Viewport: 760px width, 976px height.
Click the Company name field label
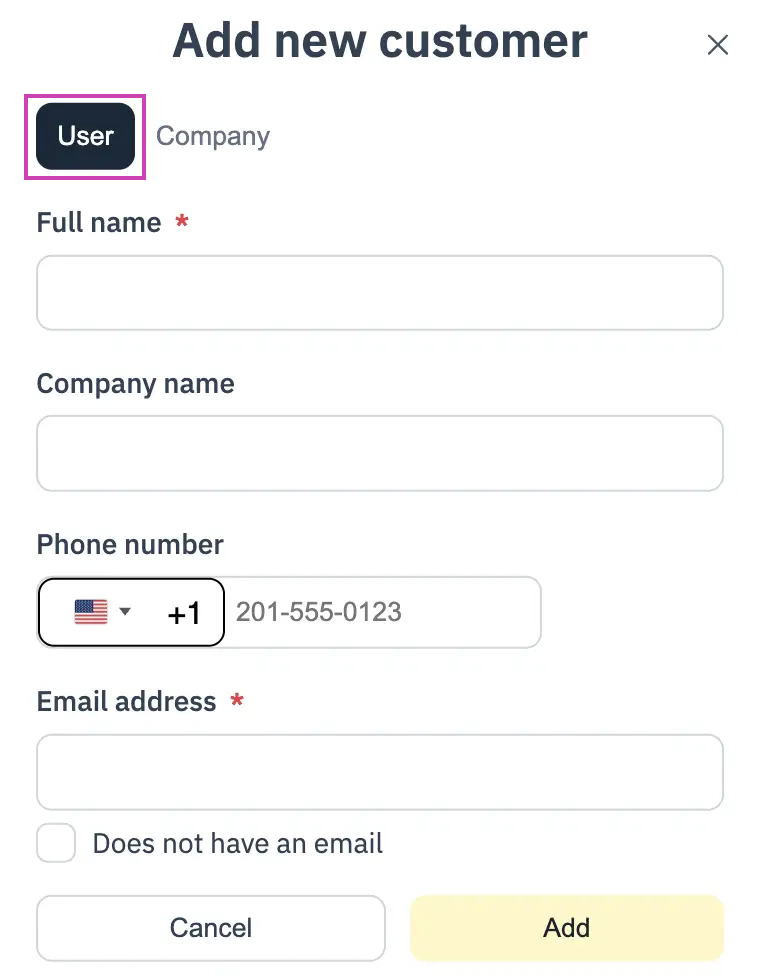(136, 384)
